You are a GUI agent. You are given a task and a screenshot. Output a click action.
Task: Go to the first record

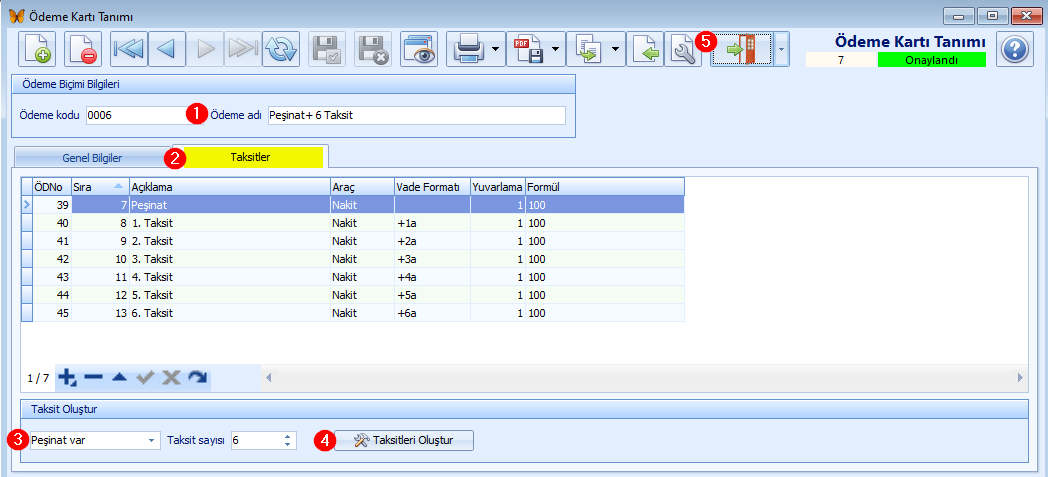[128, 49]
